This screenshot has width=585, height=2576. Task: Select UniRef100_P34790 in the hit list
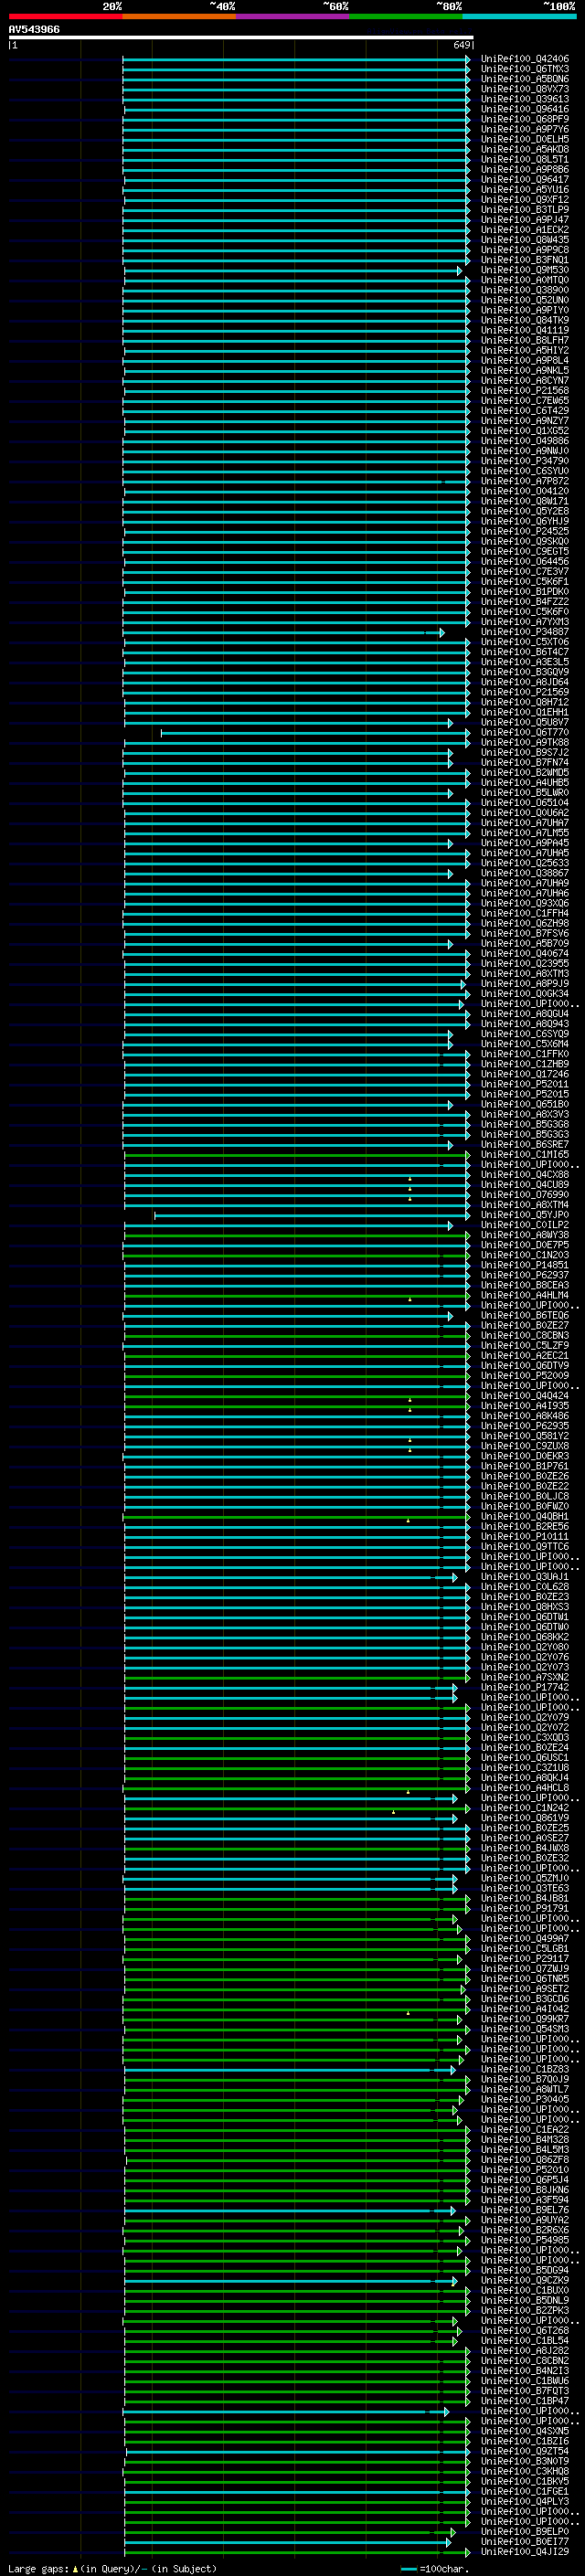pos(525,461)
